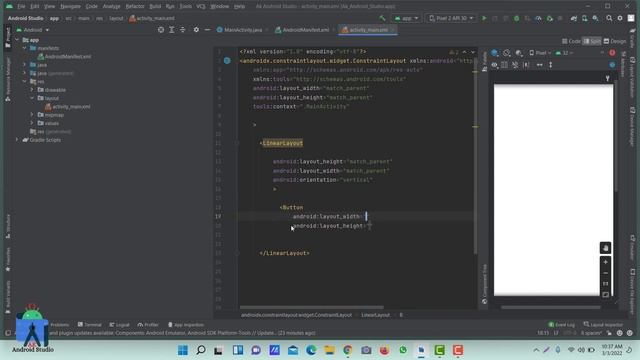Toggle View Options eye in the preview toolbar
This screenshot has width=640, height=360.
(x=494, y=65)
